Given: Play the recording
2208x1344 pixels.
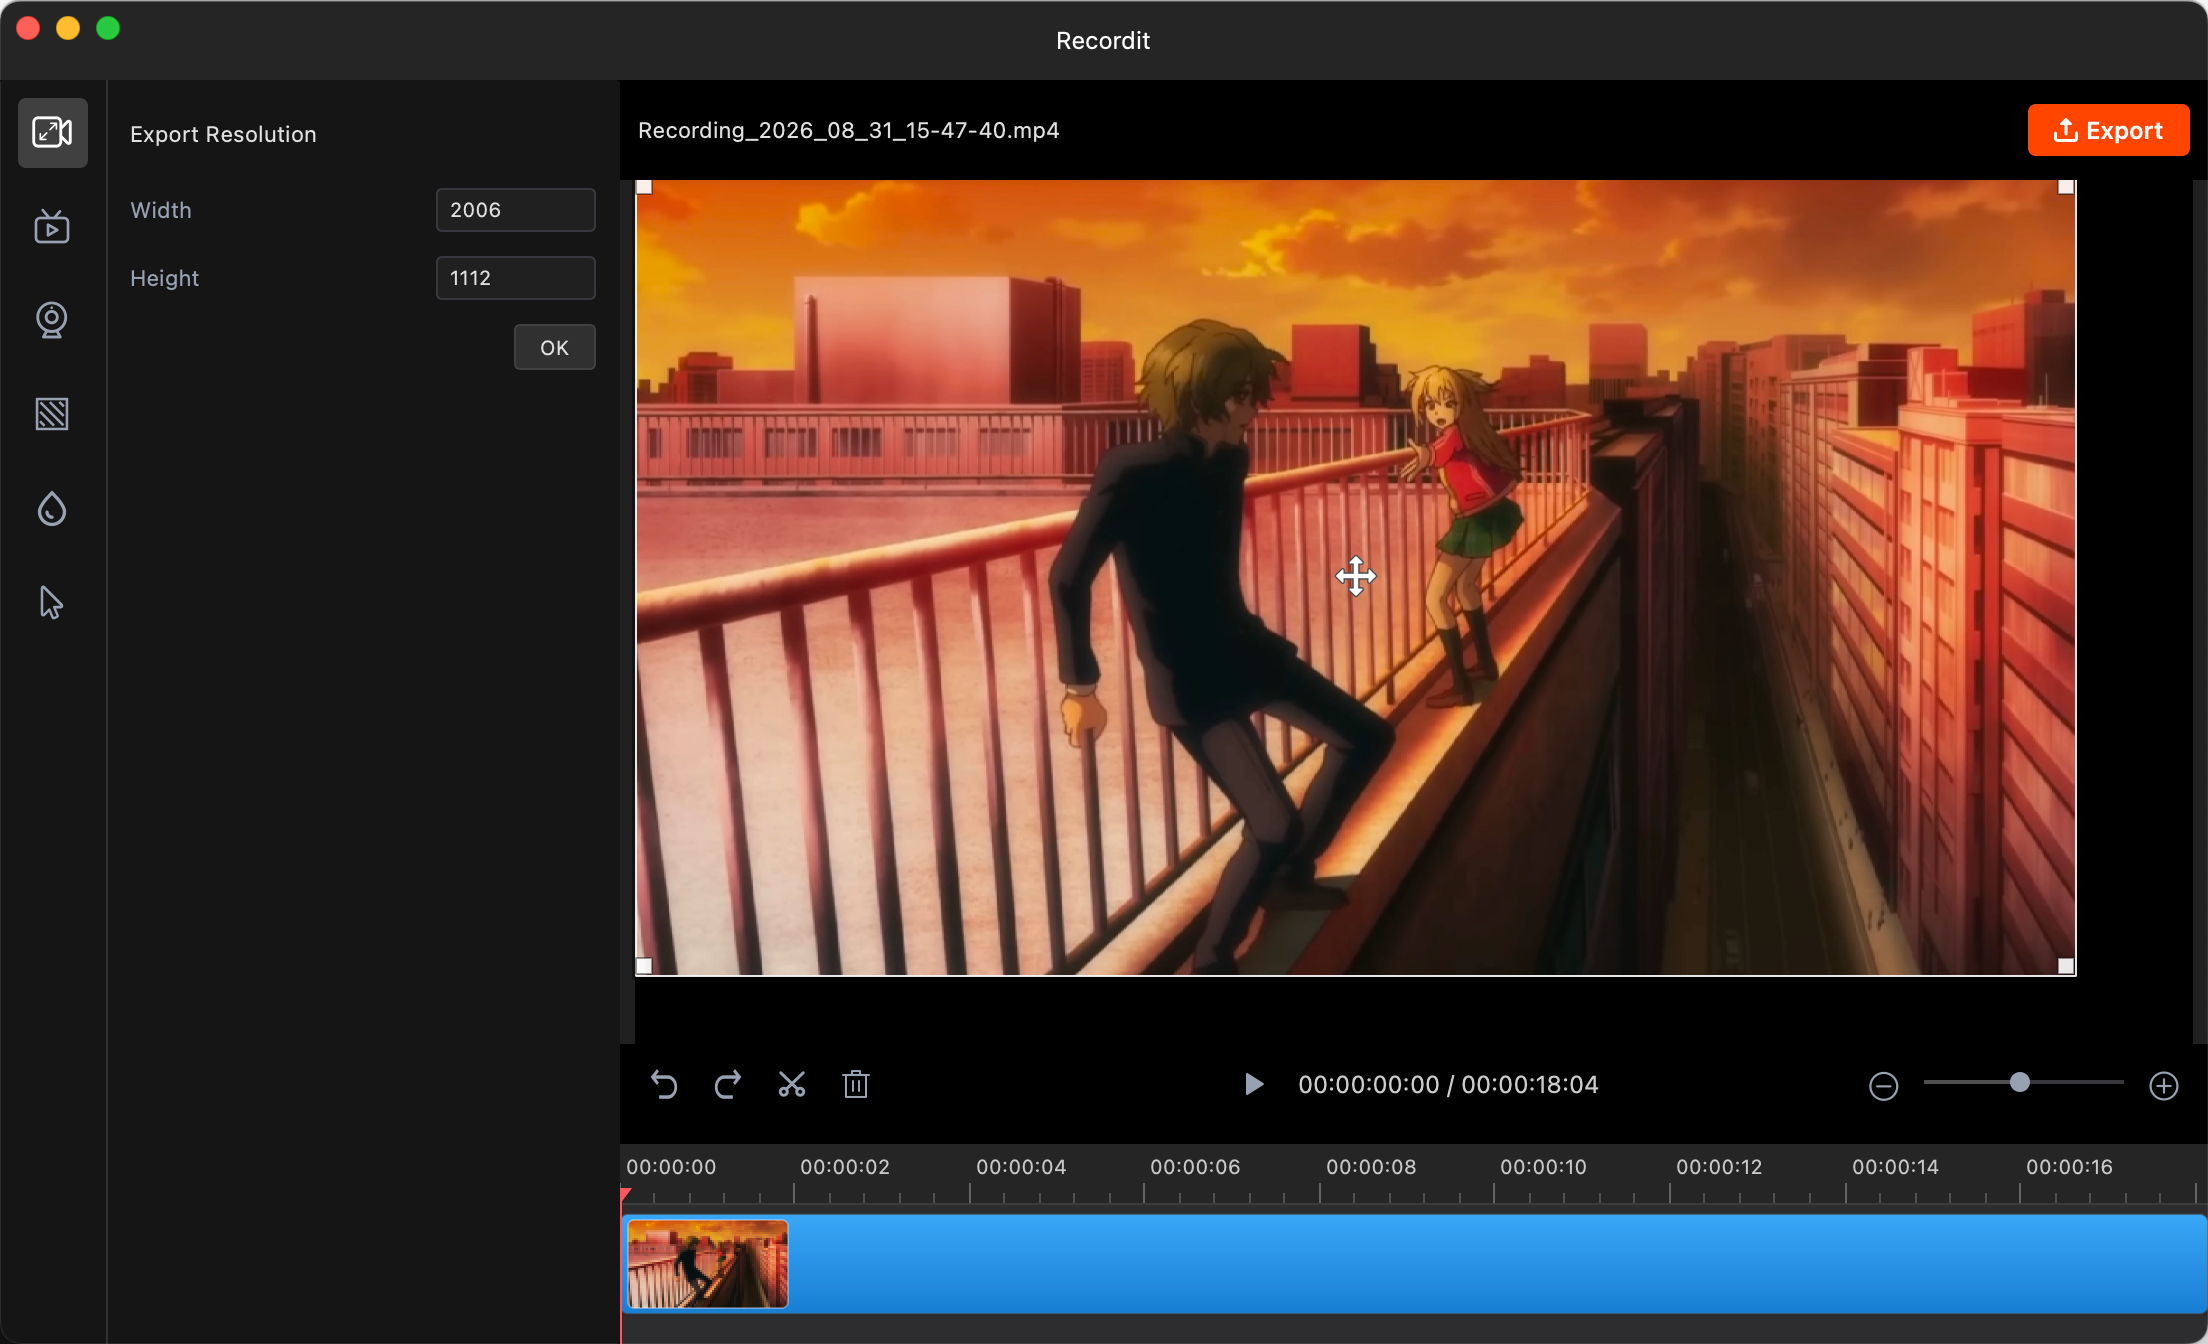Looking at the screenshot, I should 1253,1085.
